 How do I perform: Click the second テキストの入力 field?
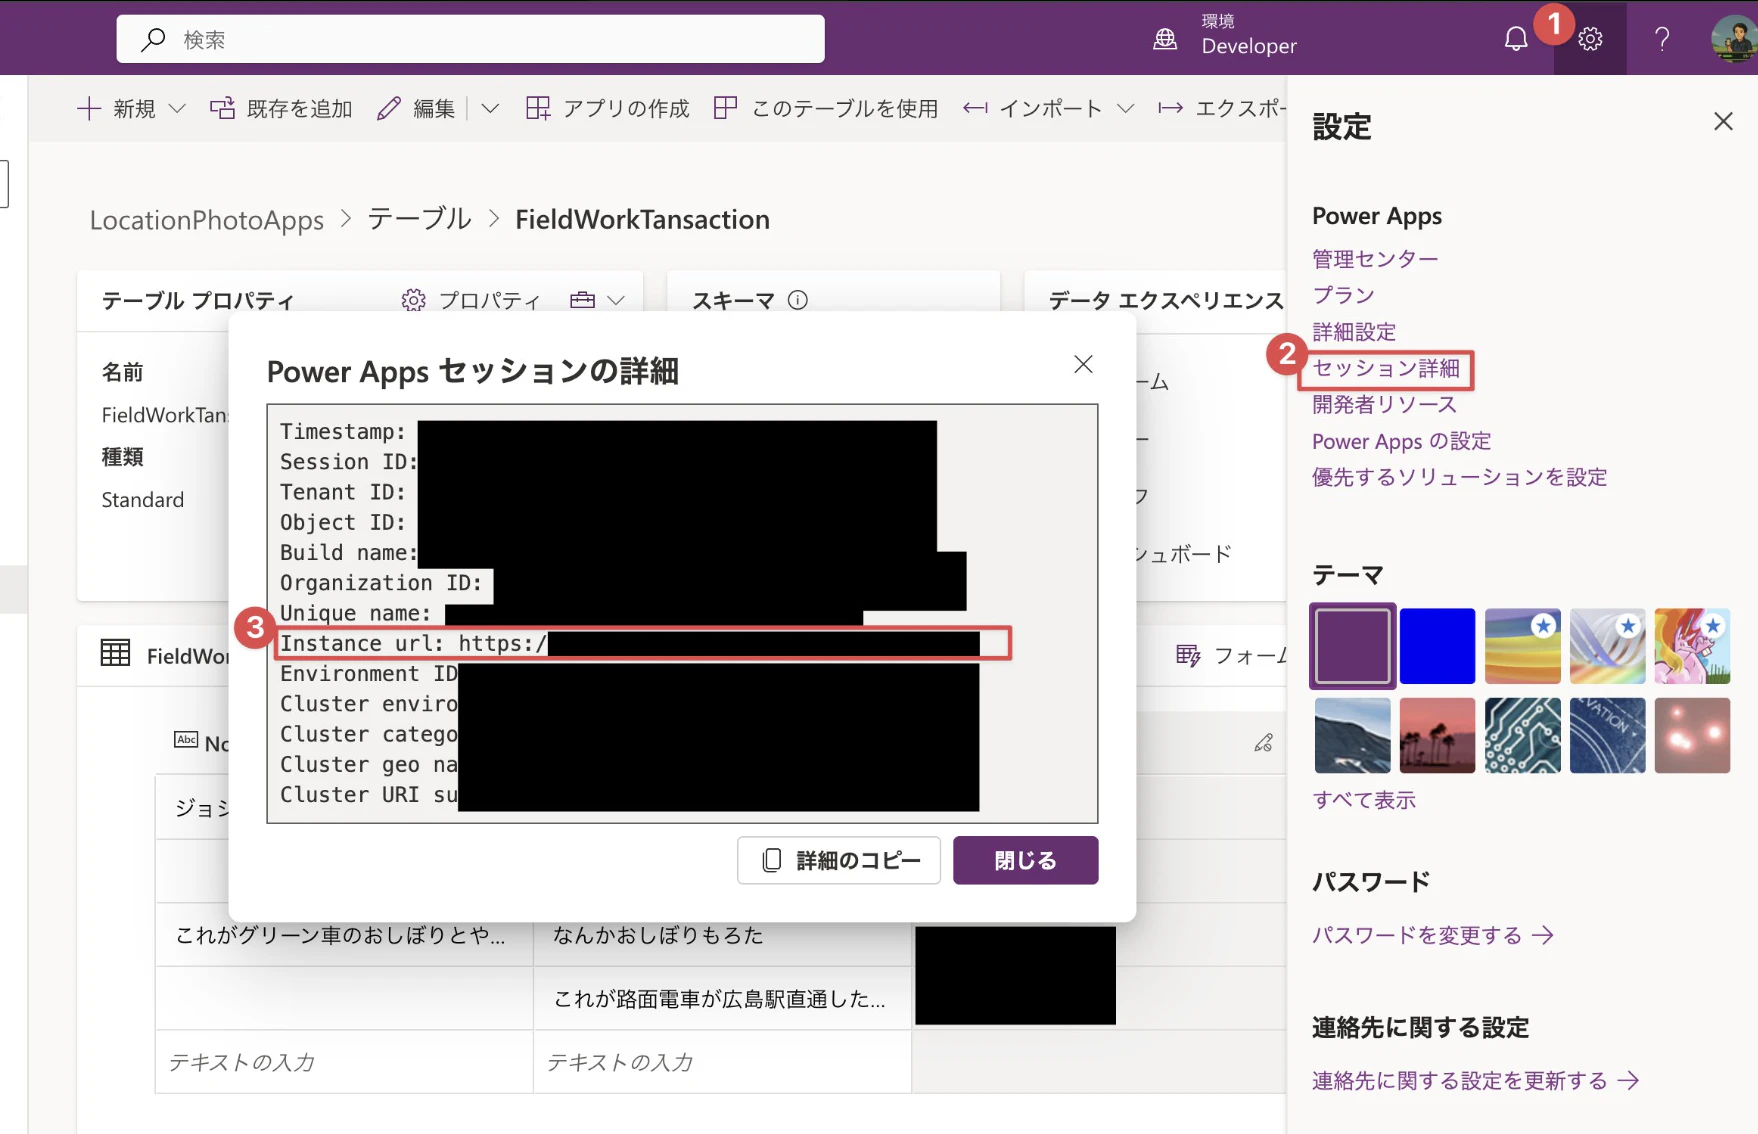coord(722,1062)
